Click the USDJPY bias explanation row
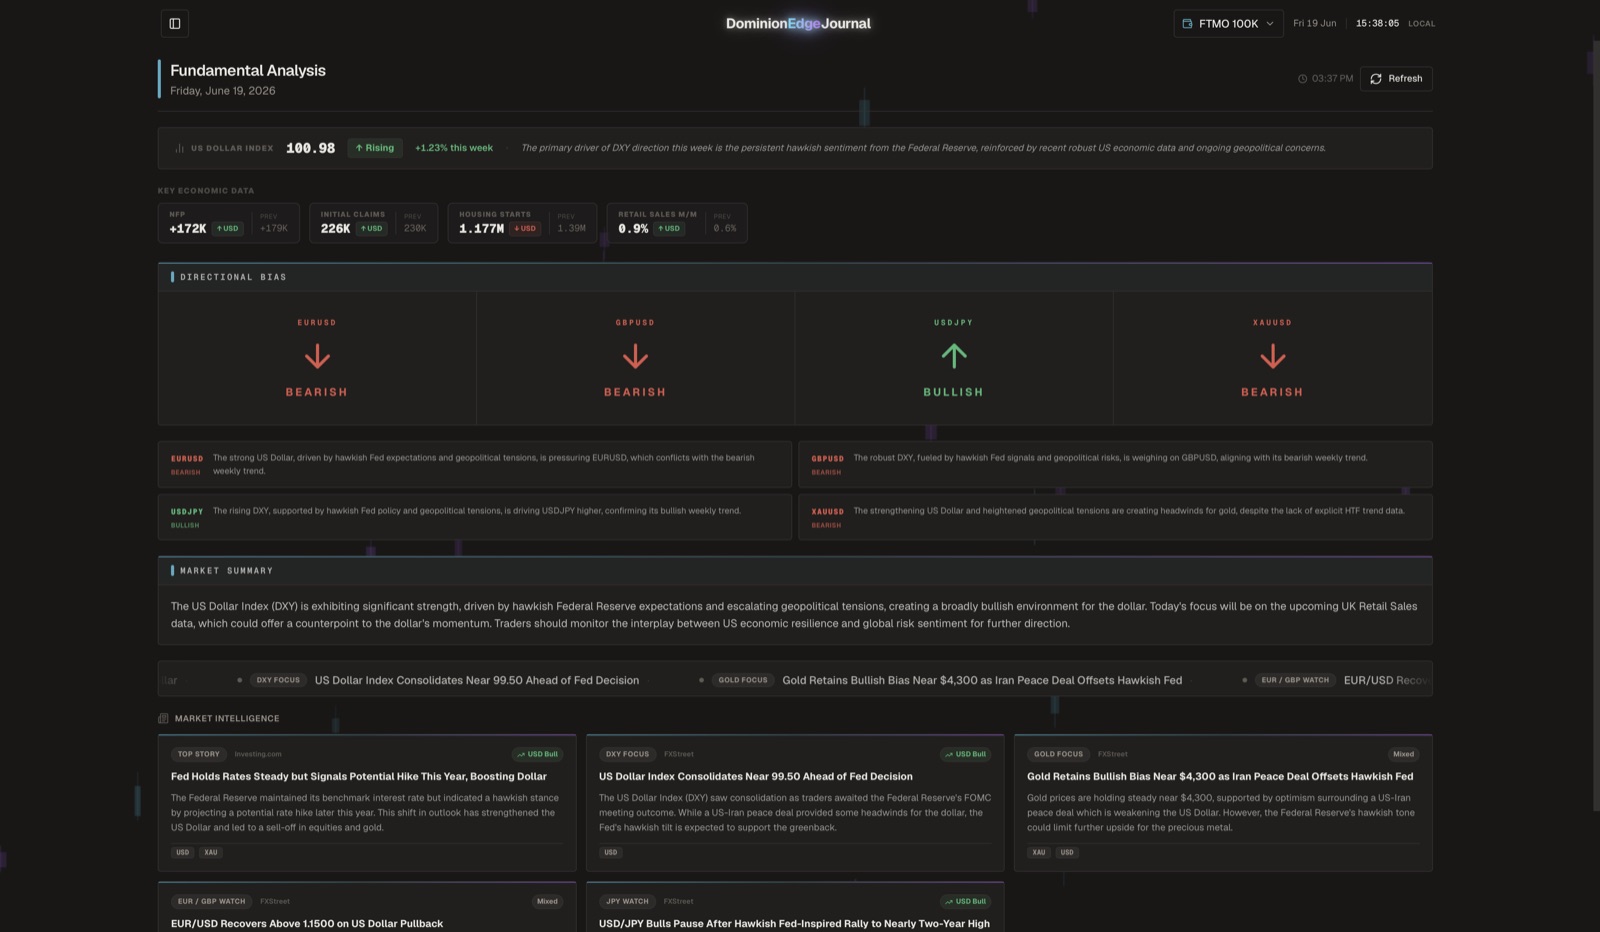 pos(475,517)
